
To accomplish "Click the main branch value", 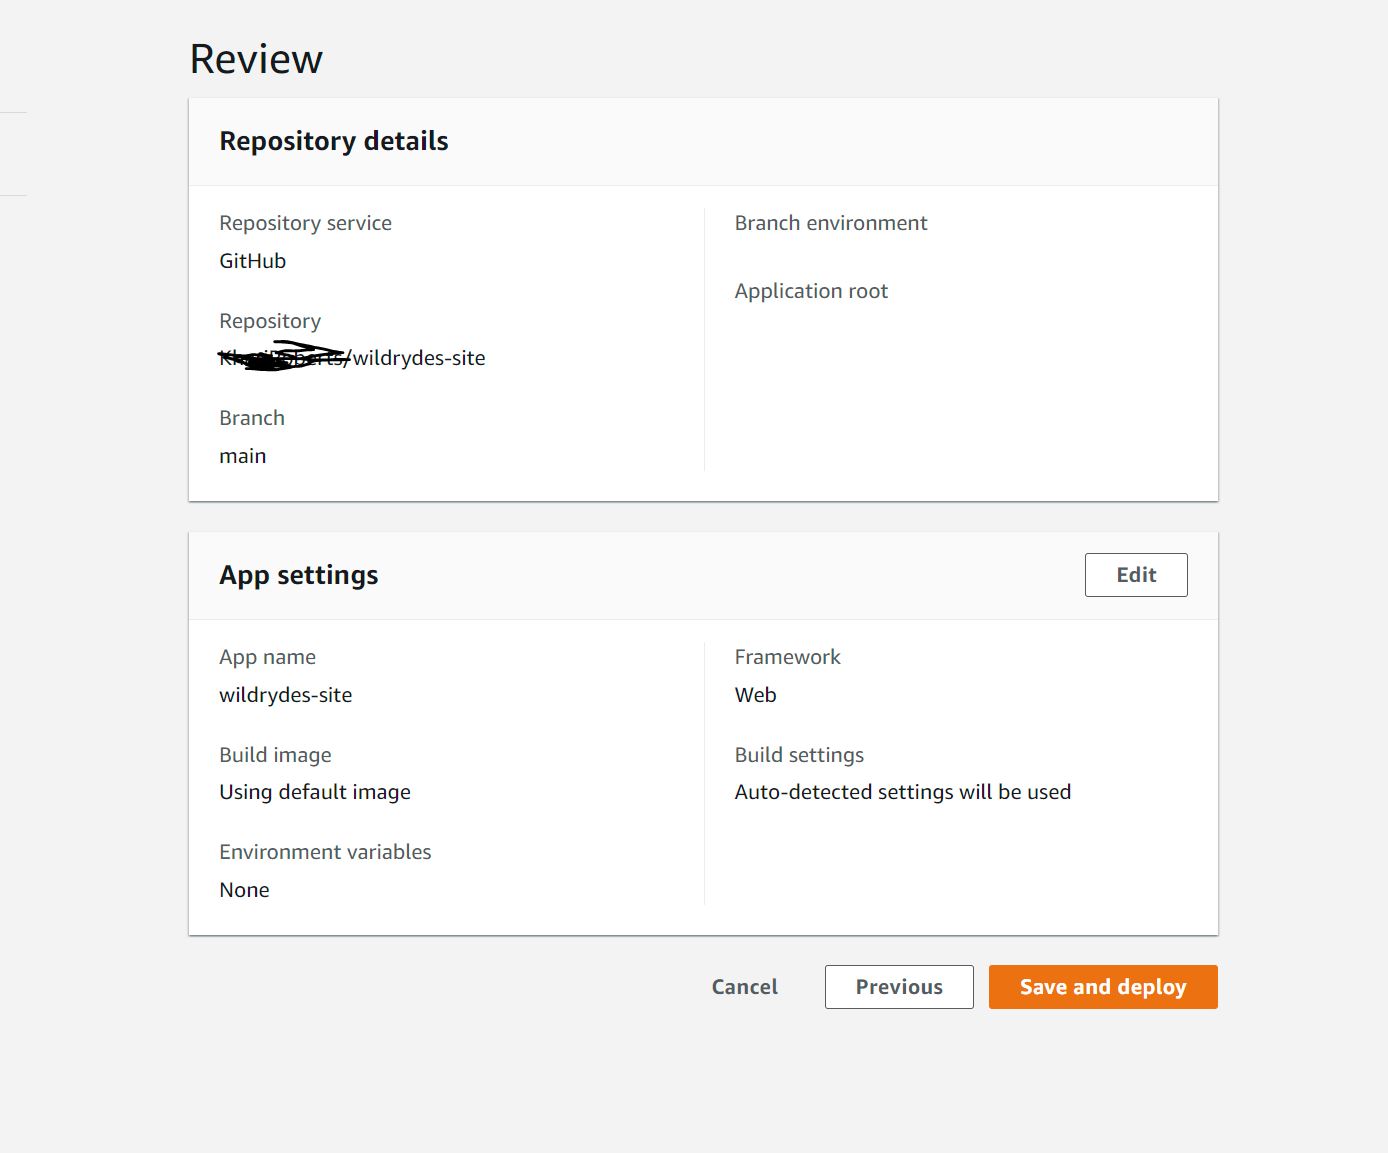I will [242, 455].
